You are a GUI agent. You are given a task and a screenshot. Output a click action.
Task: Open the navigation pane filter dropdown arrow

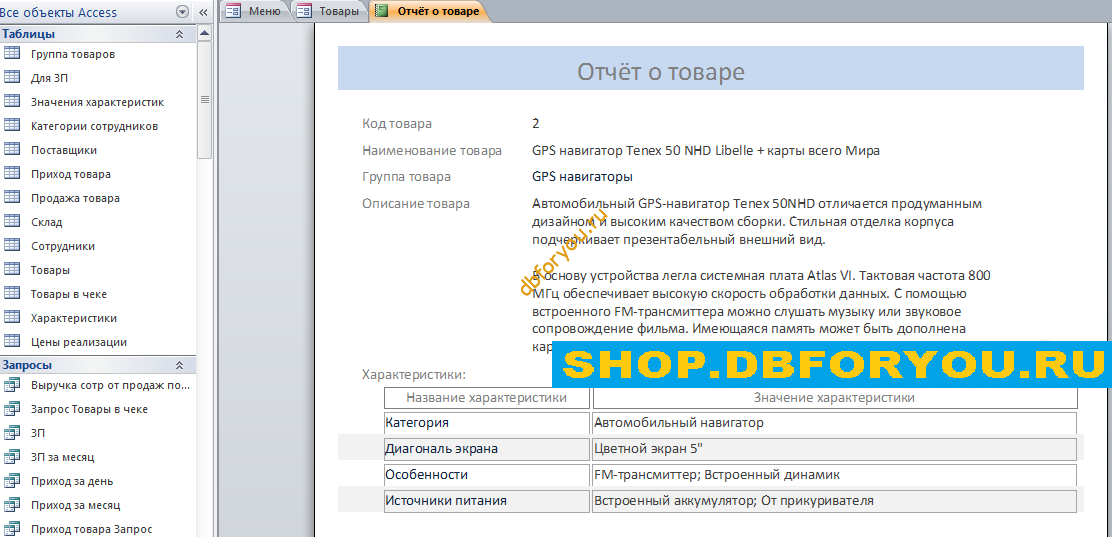click(x=182, y=12)
